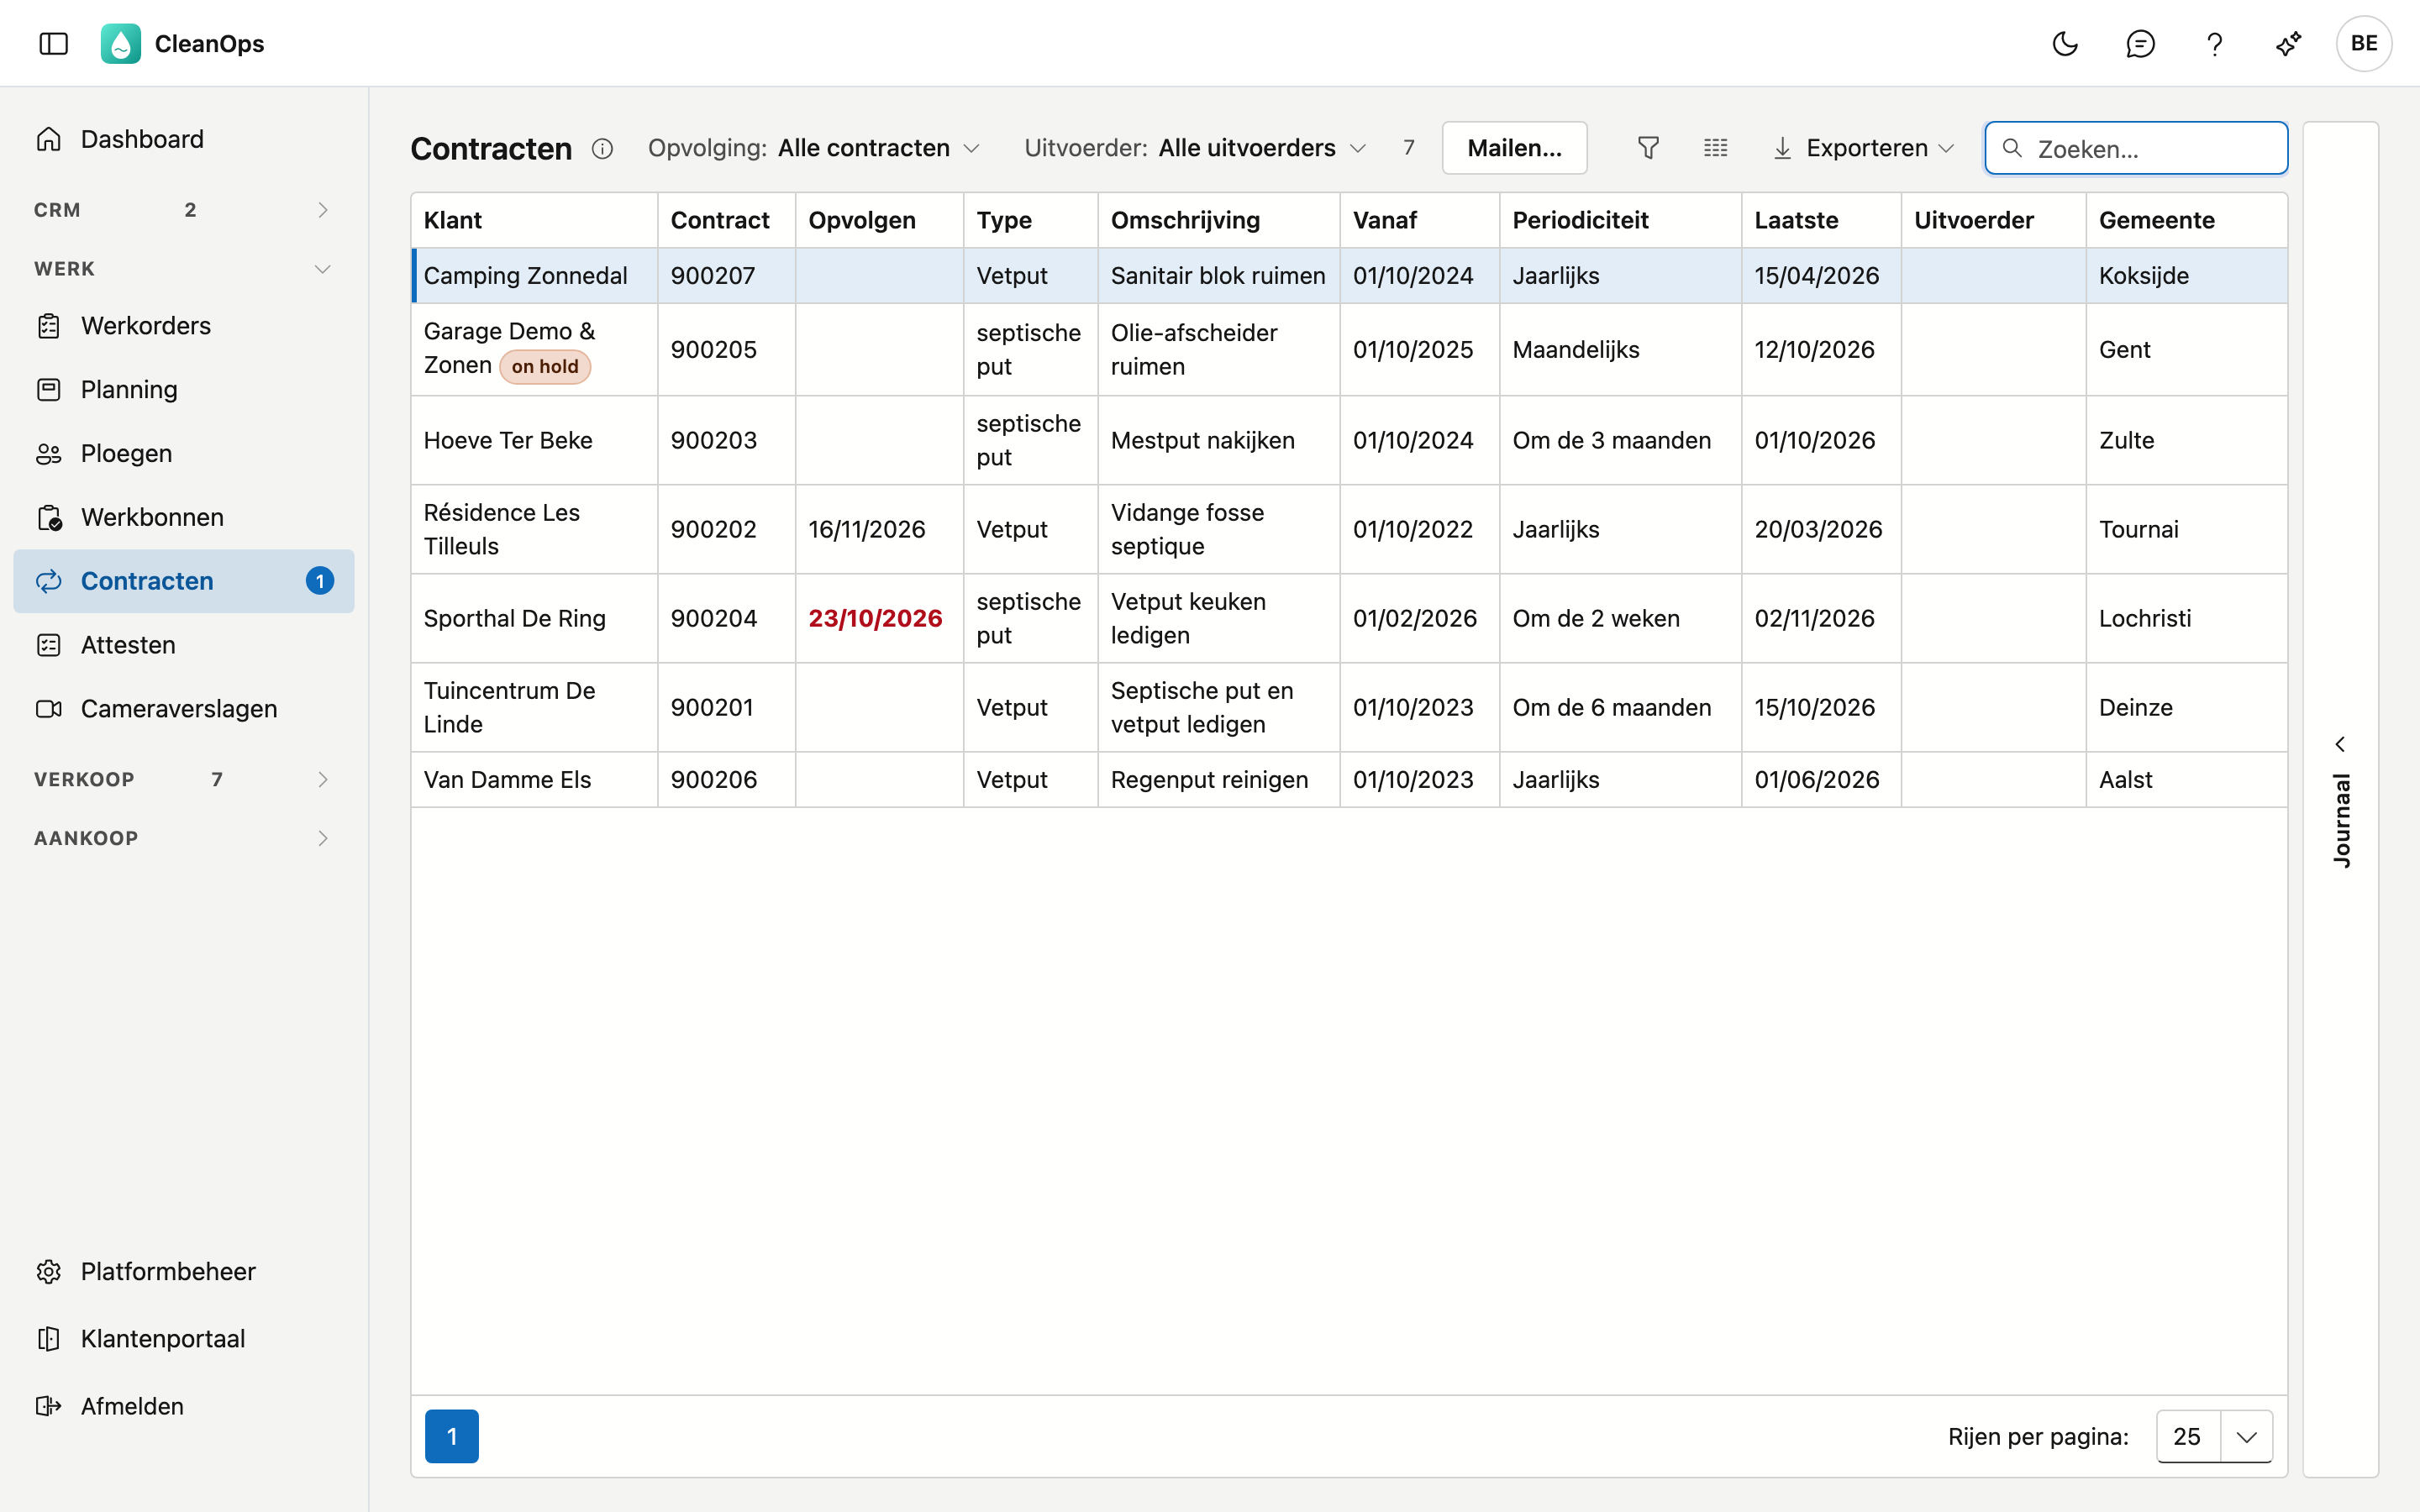Image resolution: width=2420 pixels, height=1512 pixels.
Task: Select Contracten in sidebar
Action: coord(184,581)
